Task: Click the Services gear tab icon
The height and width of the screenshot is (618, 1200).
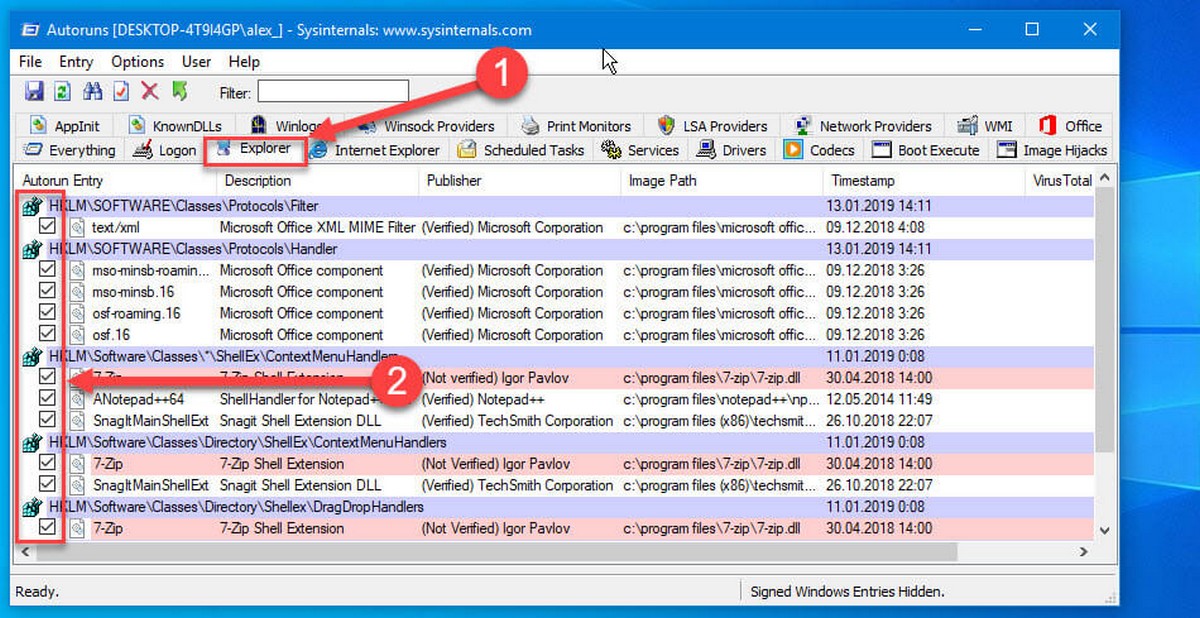Action: 611,150
